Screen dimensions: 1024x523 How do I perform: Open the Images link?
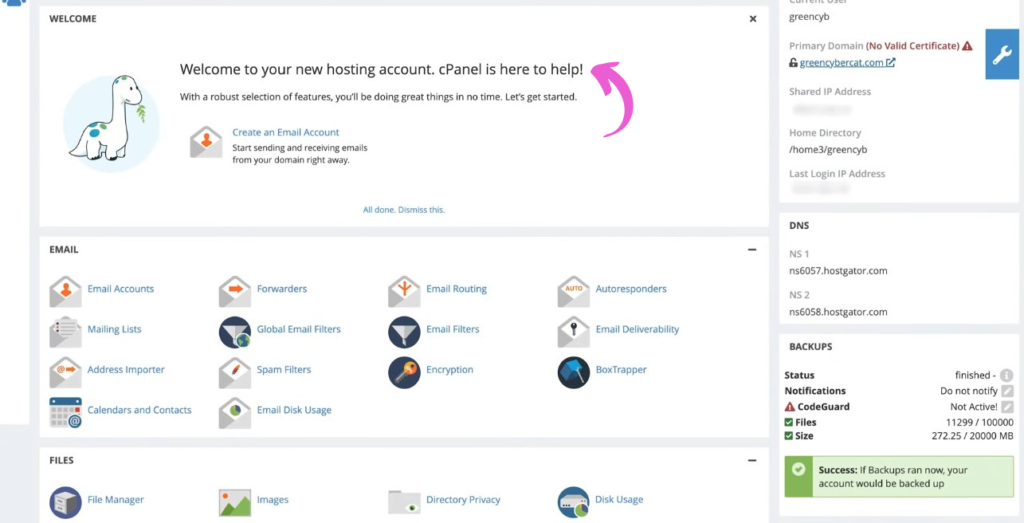point(272,499)
